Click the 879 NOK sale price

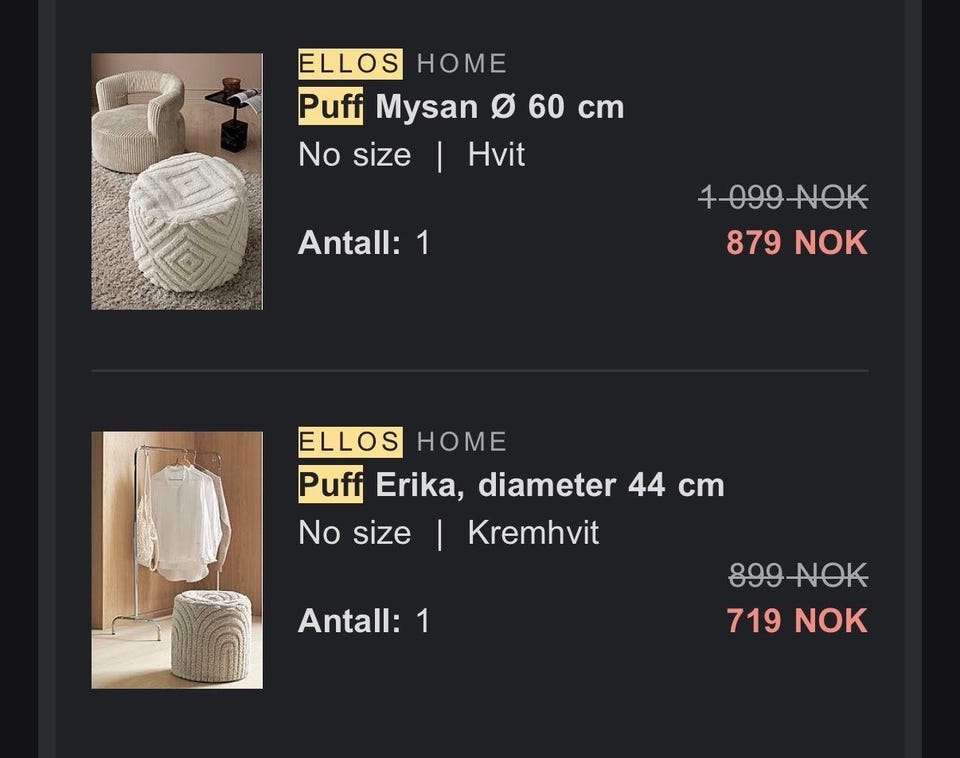[x=797, y=242]
